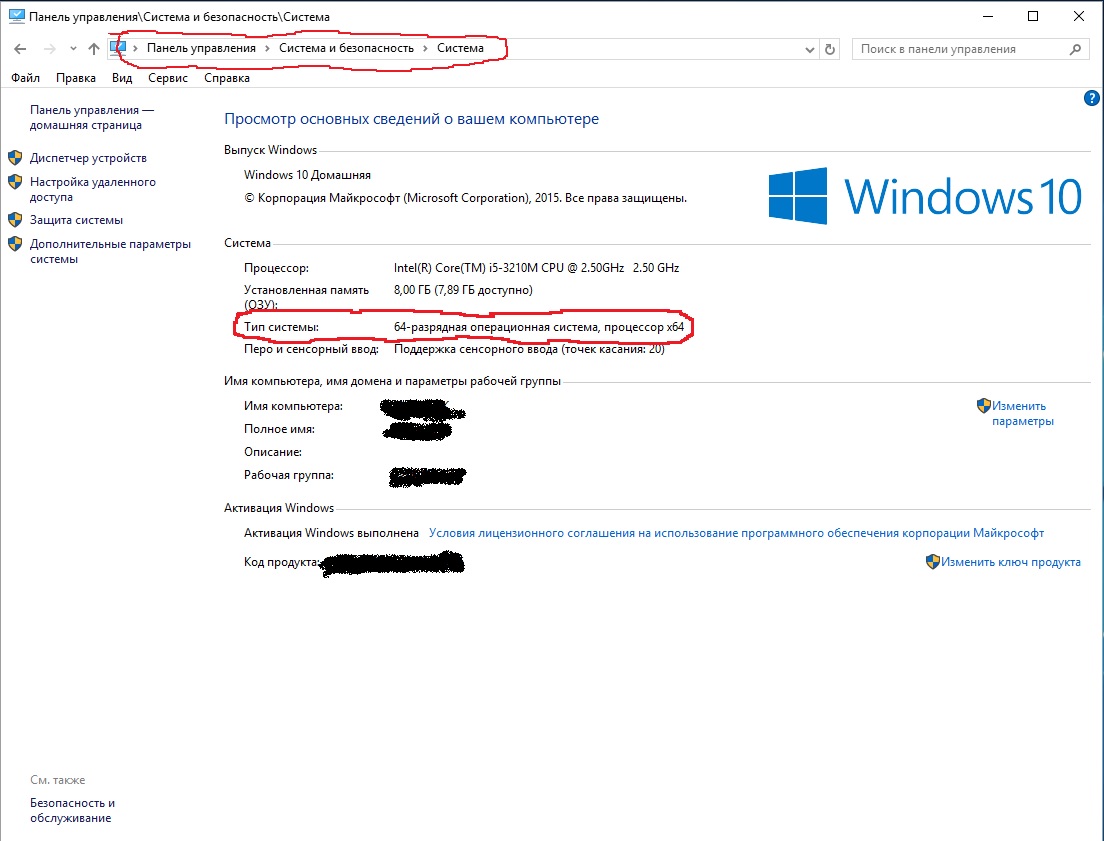
Task: Expand chevron after 'Панель управления' breadcrumb
Action: (x=268, y=49)
